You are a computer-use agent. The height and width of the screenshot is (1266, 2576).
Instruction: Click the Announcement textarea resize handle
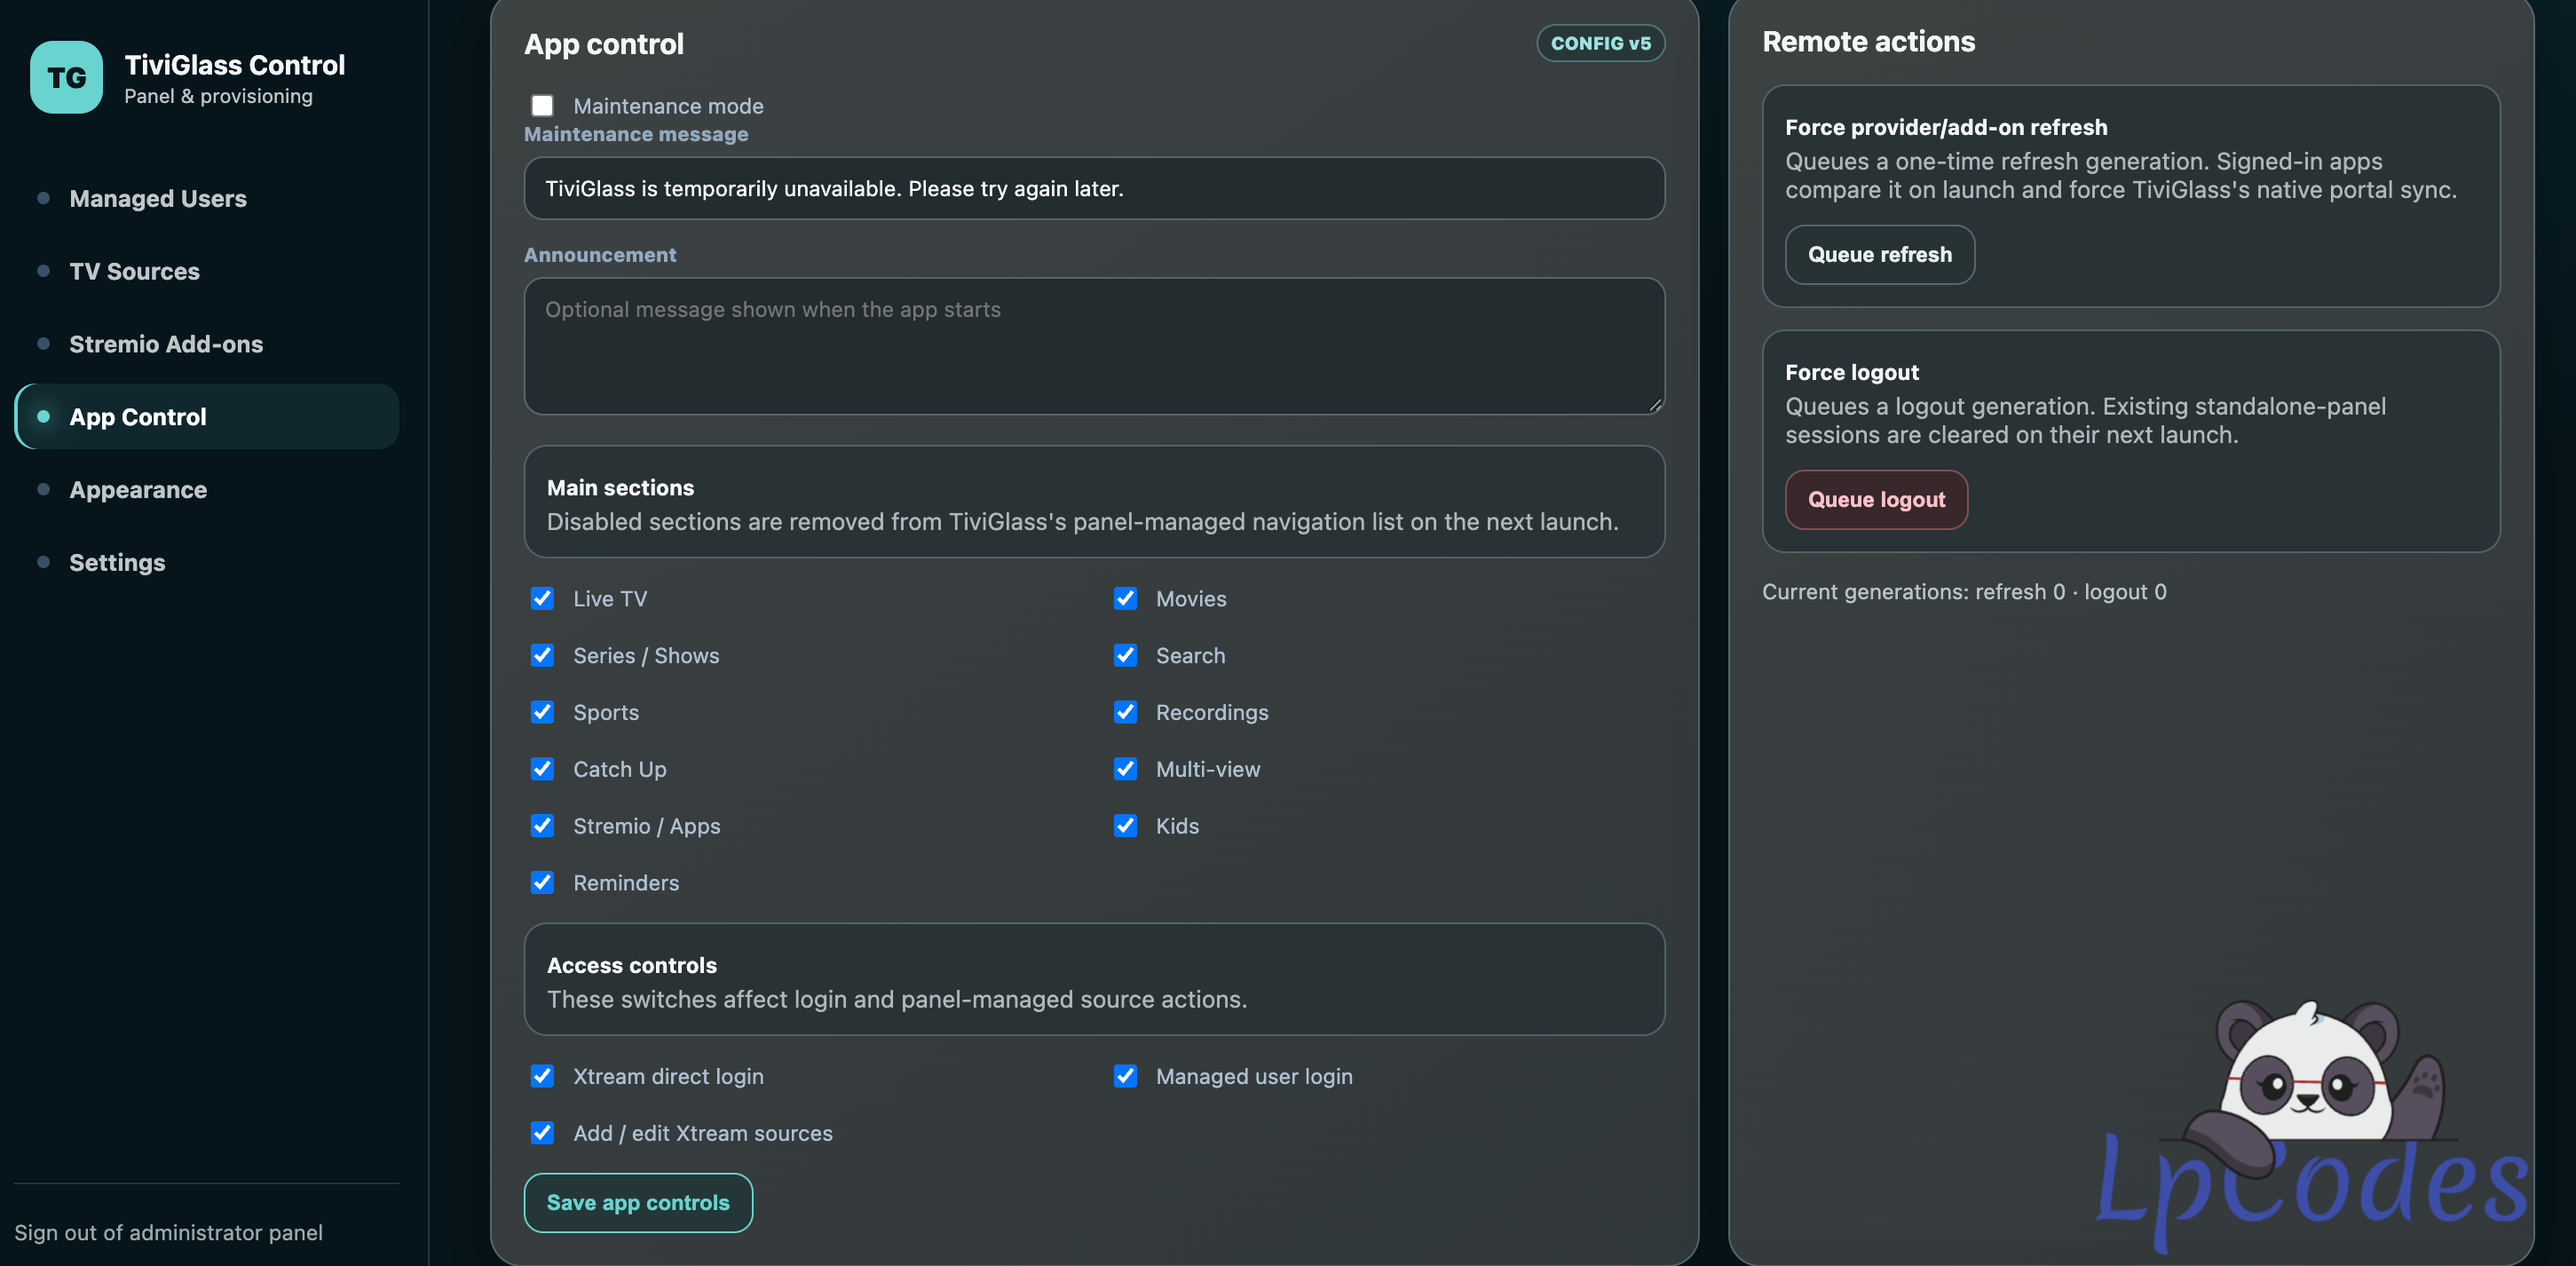click(1655, 405)
